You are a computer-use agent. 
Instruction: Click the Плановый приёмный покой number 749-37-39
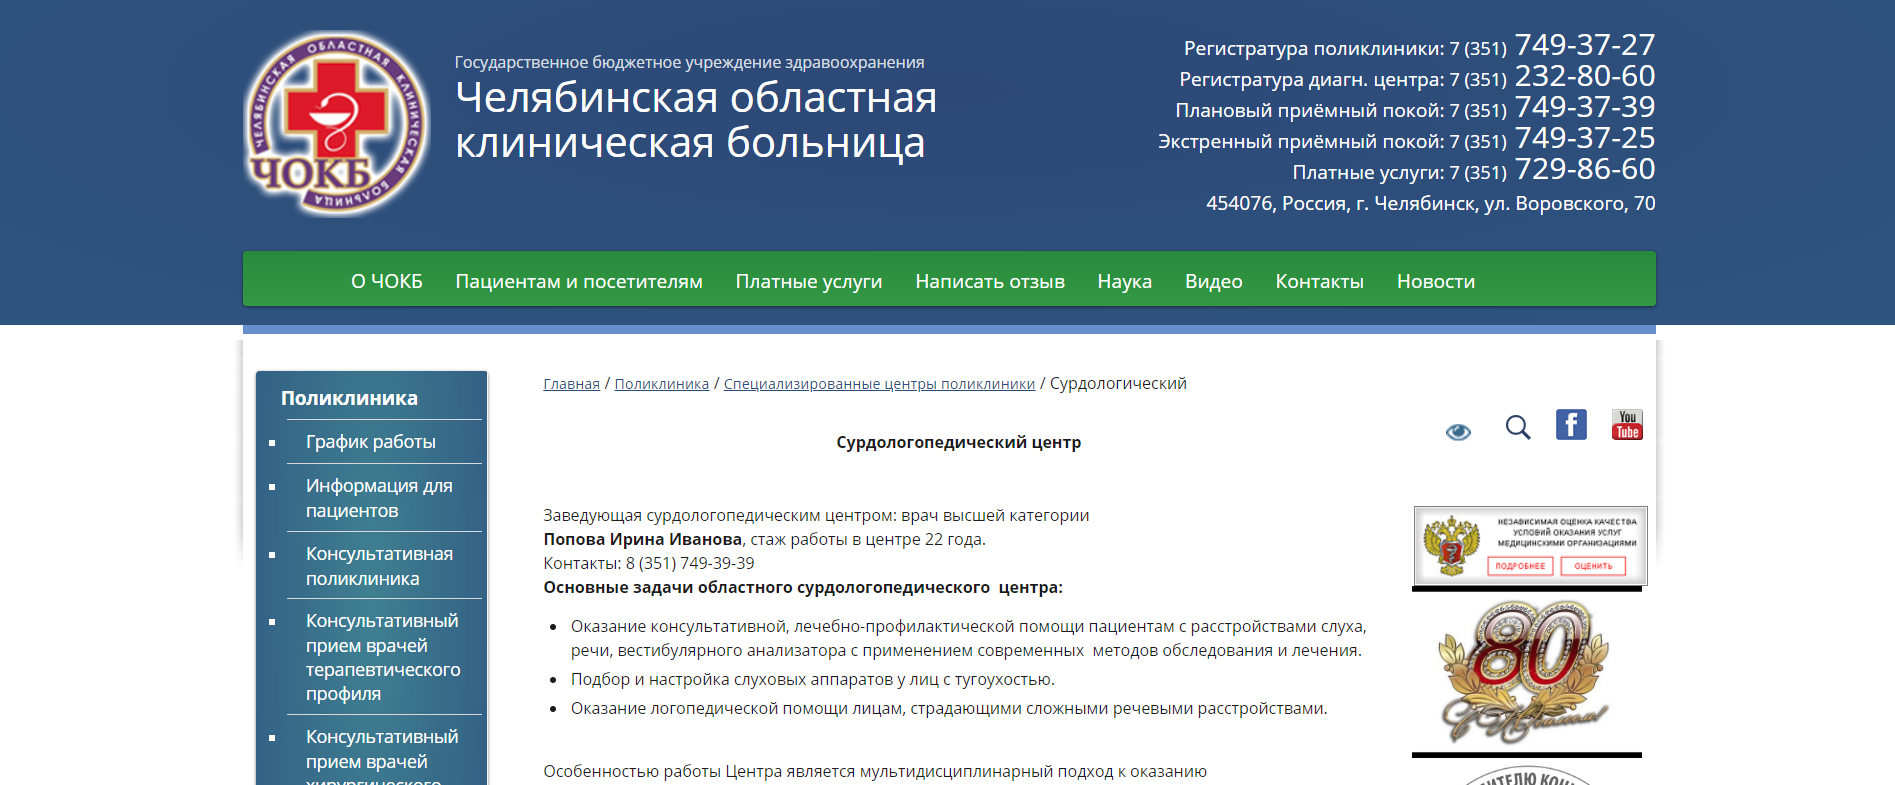(1585, 107)
